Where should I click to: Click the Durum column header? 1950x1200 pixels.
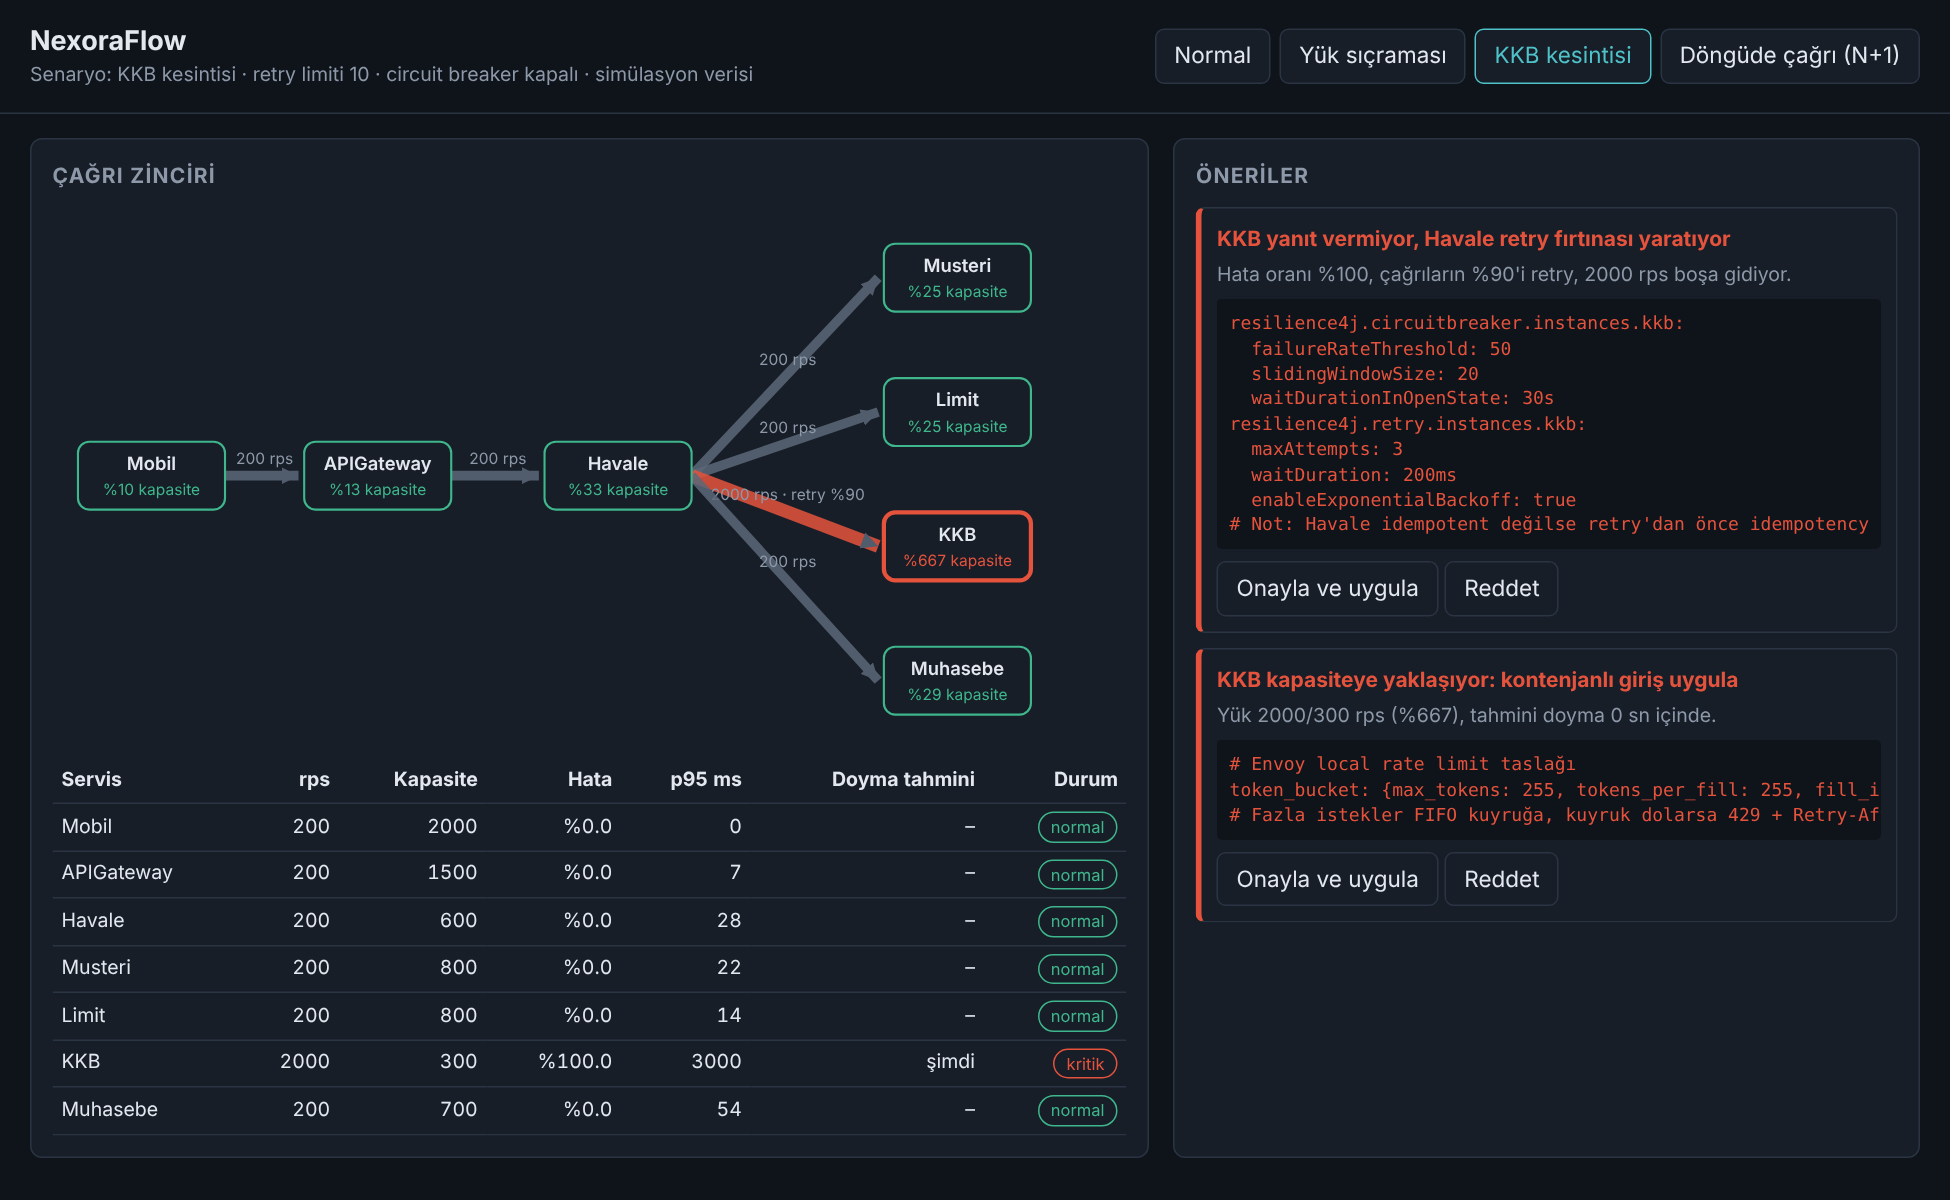(x=1085, y=779)
